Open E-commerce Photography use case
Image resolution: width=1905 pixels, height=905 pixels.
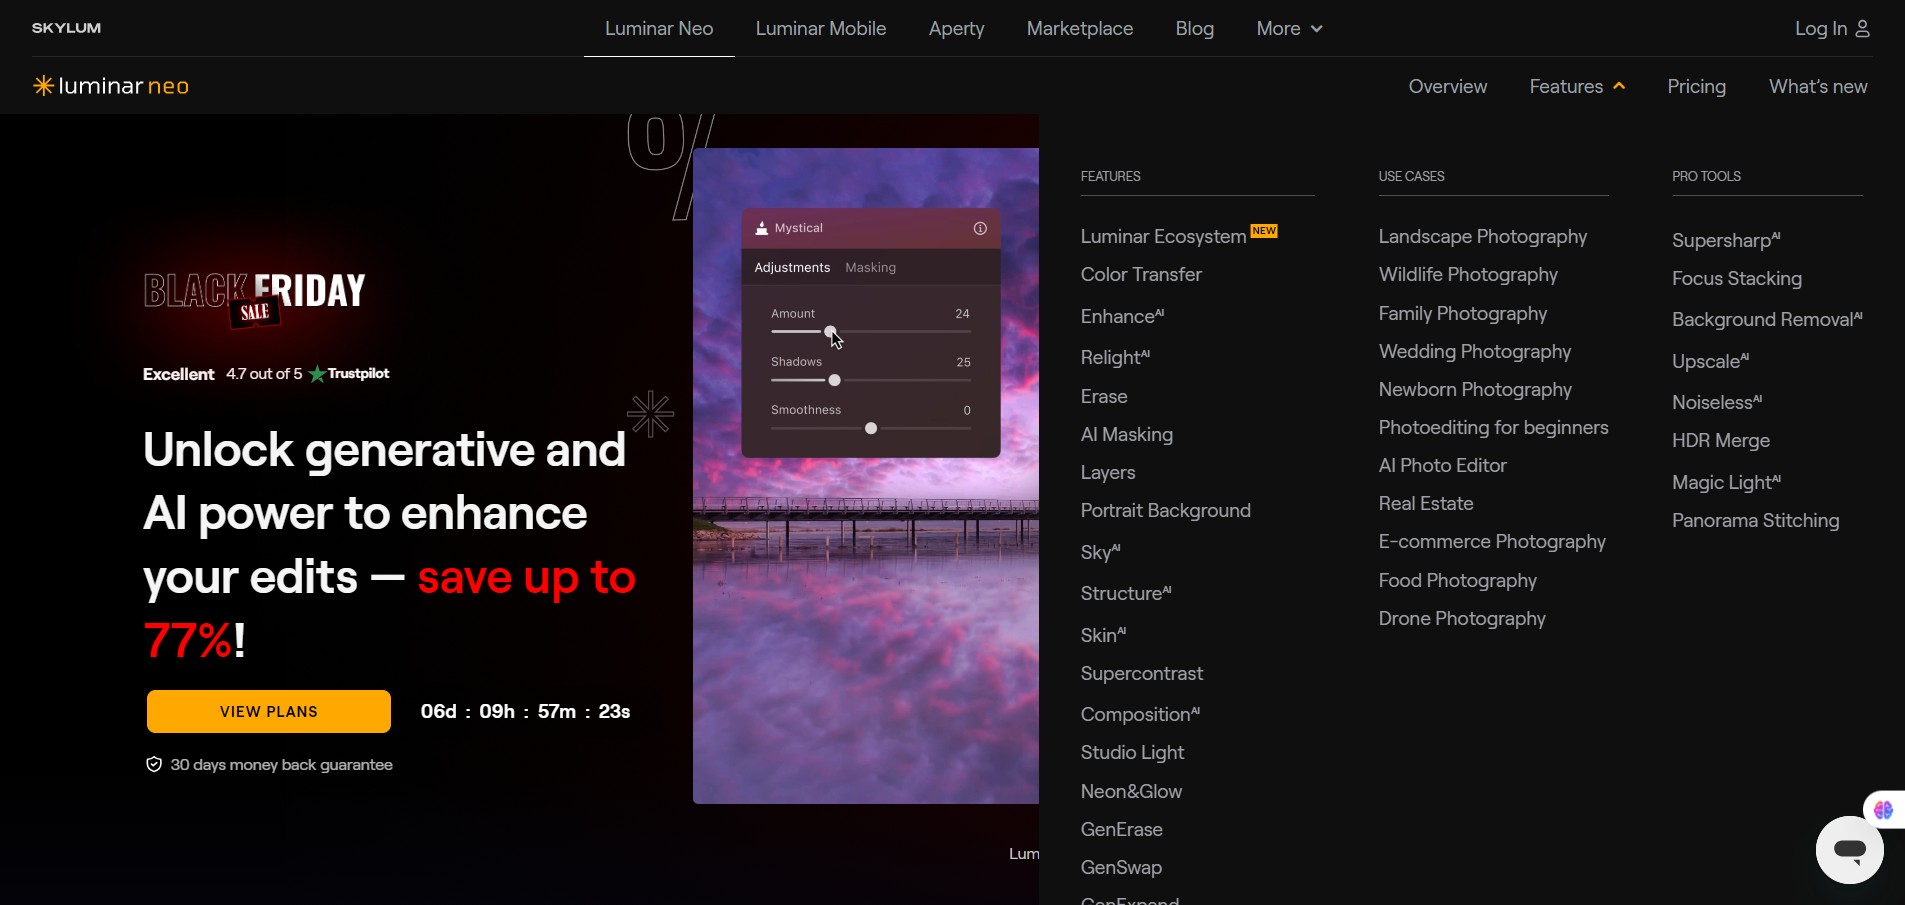[x=1492, y=542]
